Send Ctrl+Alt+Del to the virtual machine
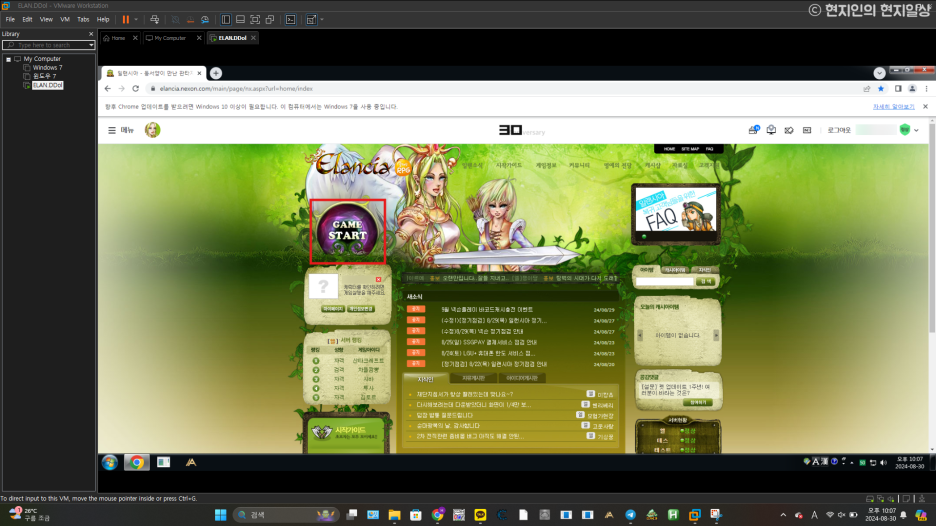The width and height of the screenshot is (936, 526). [x=155, y=20]
